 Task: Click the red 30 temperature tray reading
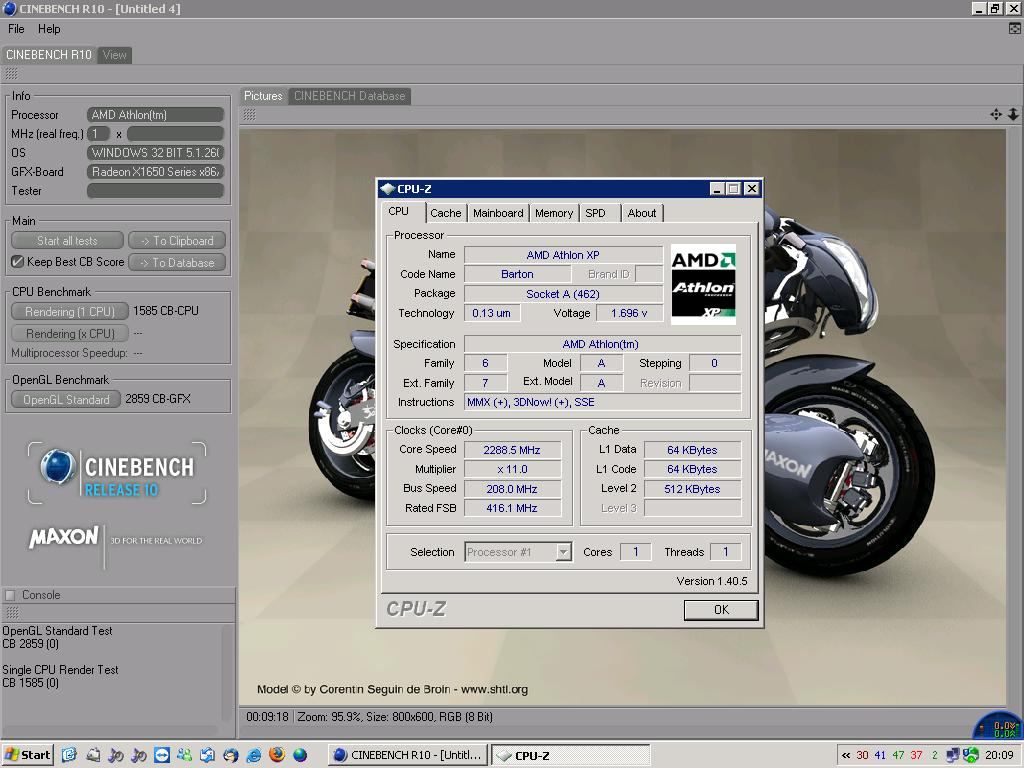click(862, 756)
